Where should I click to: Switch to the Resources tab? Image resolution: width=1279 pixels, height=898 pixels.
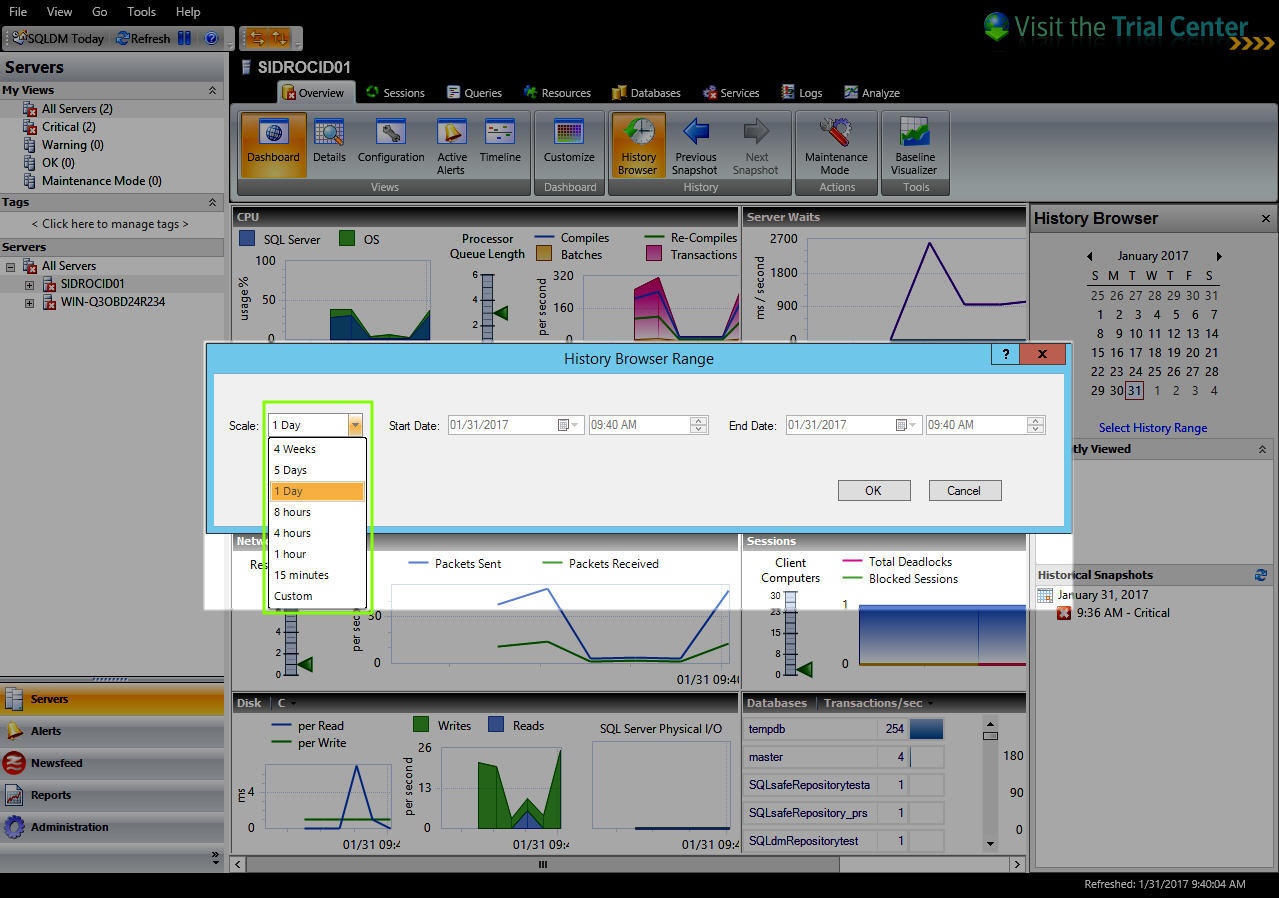point(557,92)
